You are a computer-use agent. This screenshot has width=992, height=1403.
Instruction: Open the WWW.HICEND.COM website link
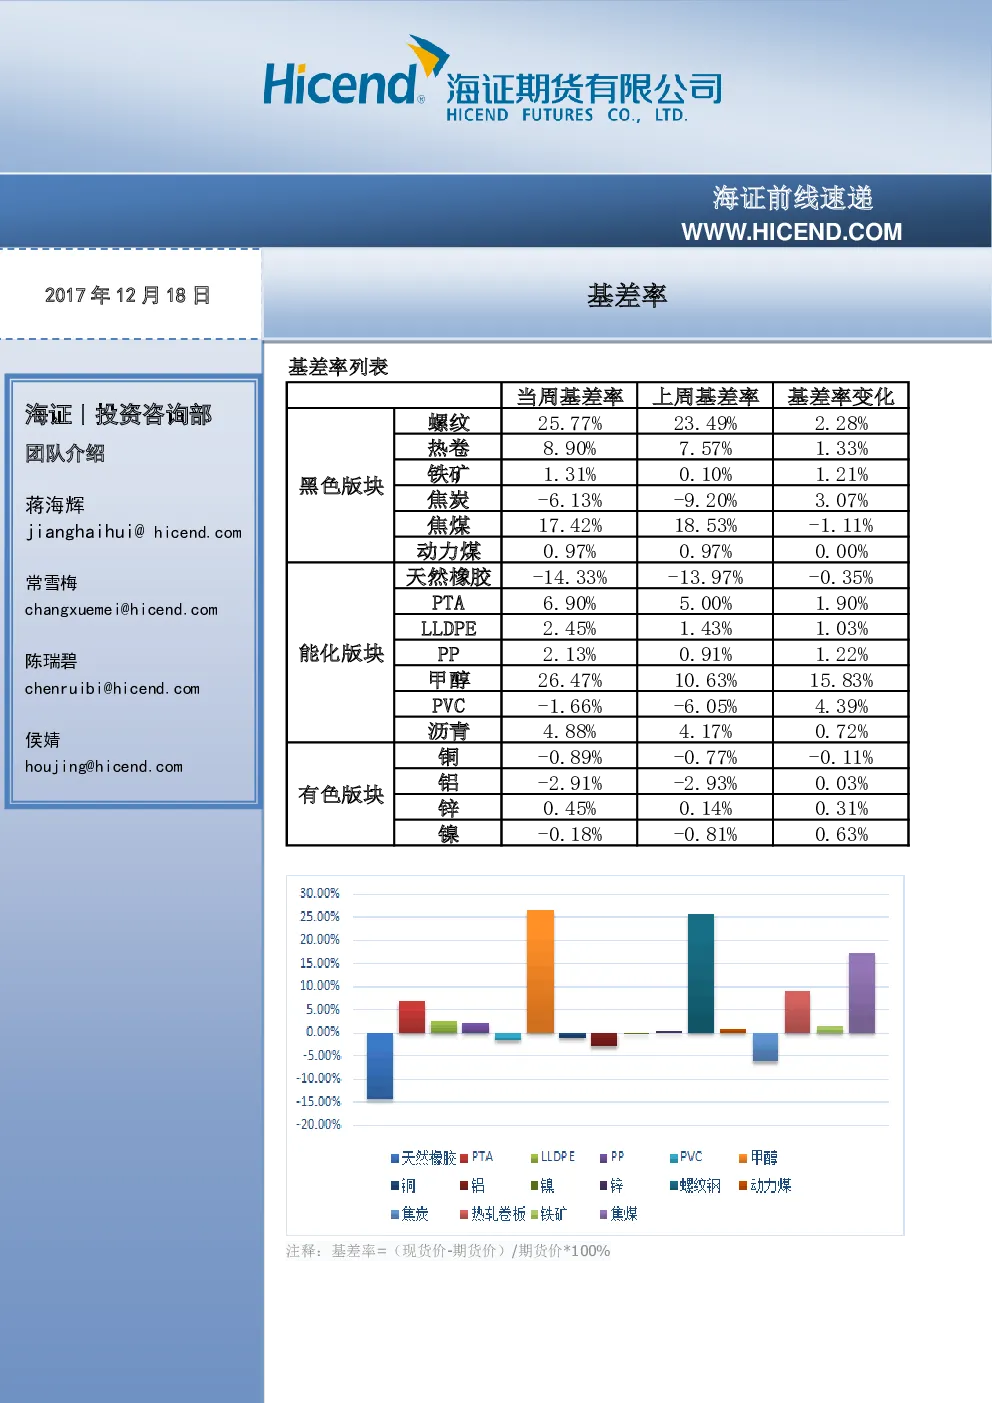coord(791,232)
